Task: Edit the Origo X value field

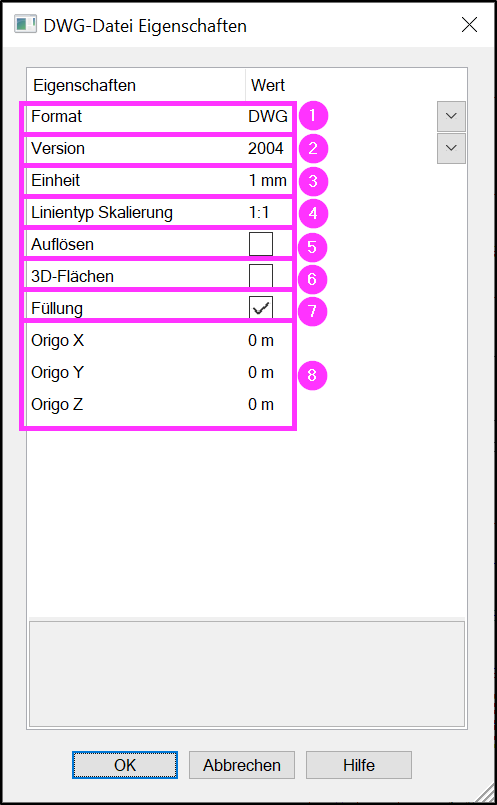Action: pos(261,340)
